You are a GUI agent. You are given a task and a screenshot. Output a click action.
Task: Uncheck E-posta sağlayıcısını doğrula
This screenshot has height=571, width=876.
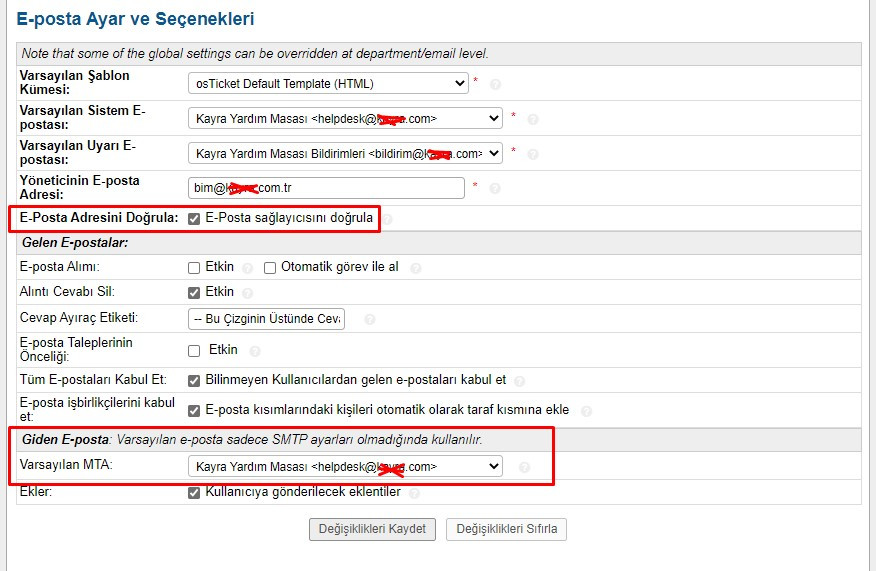click(194, 218)
